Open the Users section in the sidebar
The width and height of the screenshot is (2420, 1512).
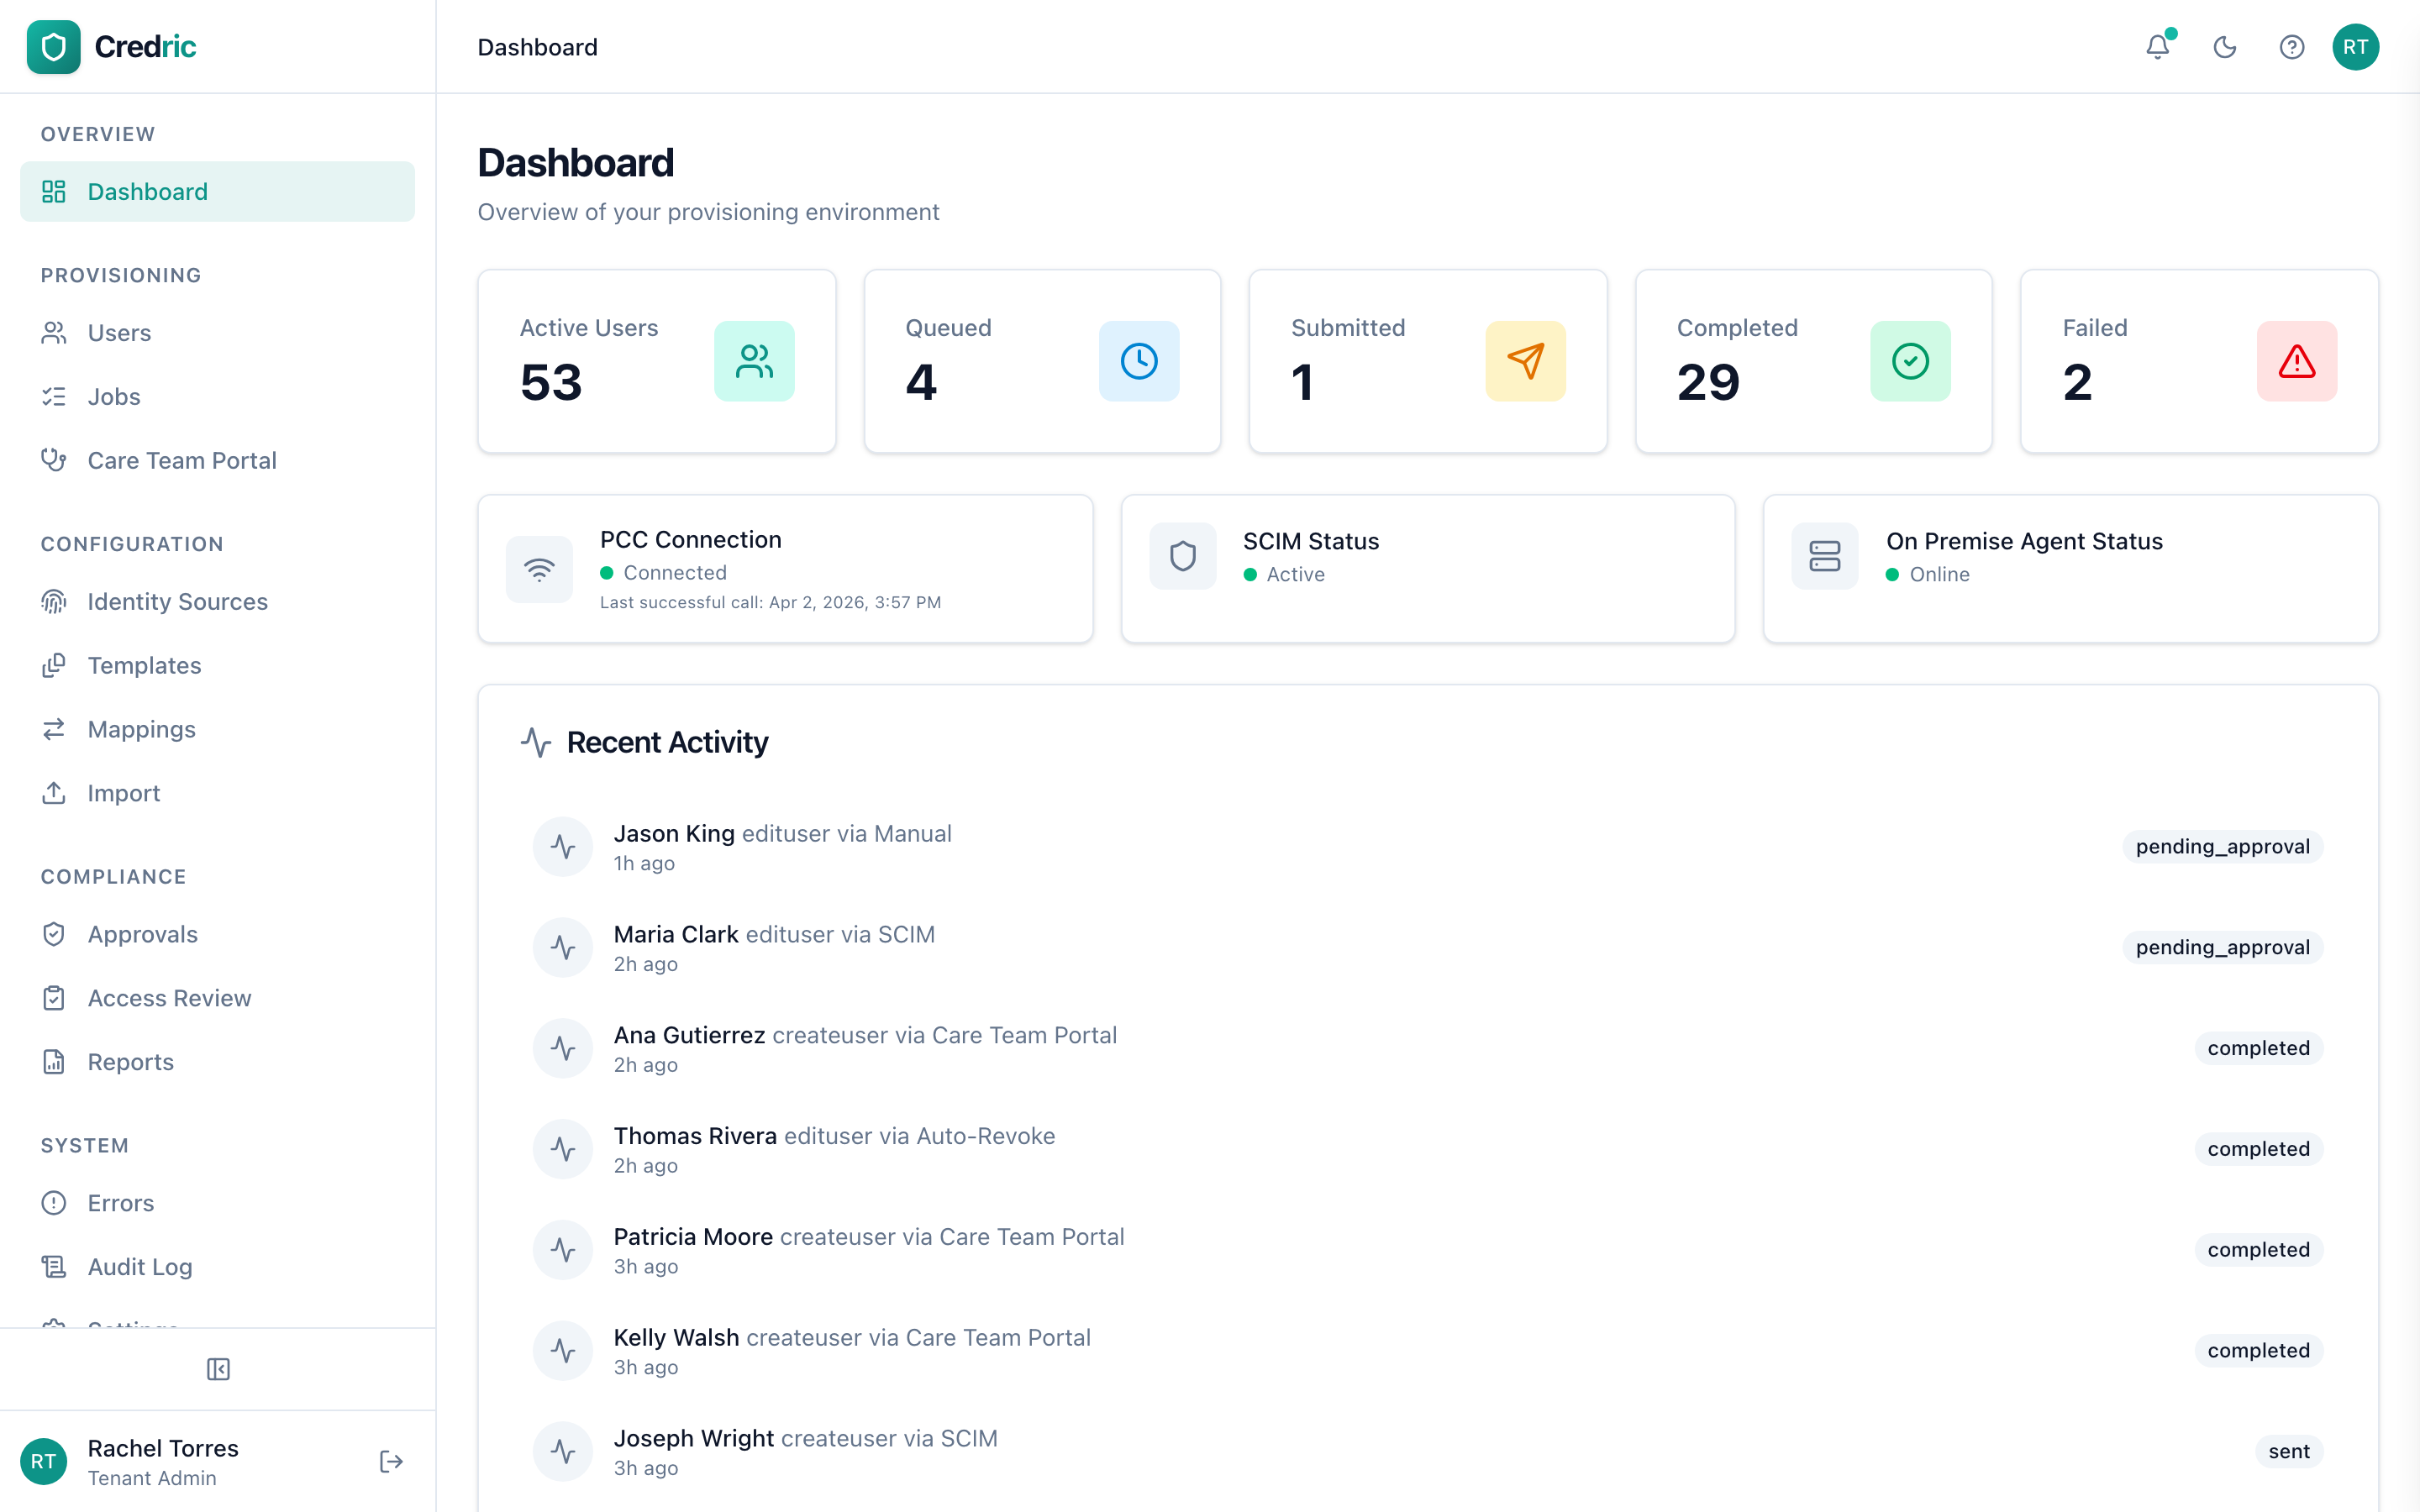point(119,332)
